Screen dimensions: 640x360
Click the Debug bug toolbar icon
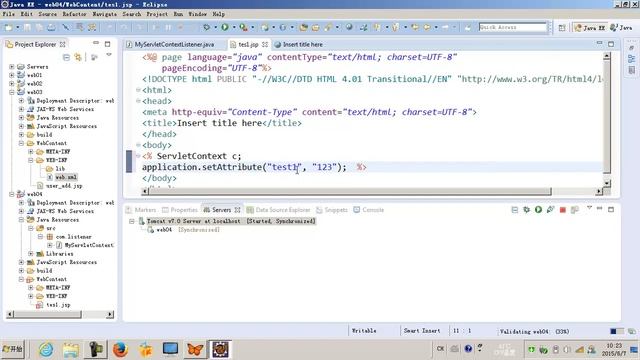[x=207, y=27]
